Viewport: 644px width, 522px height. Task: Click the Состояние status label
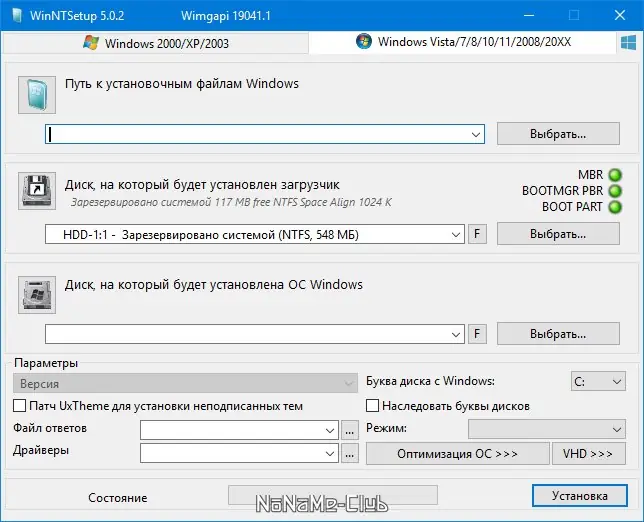point(118,498)
